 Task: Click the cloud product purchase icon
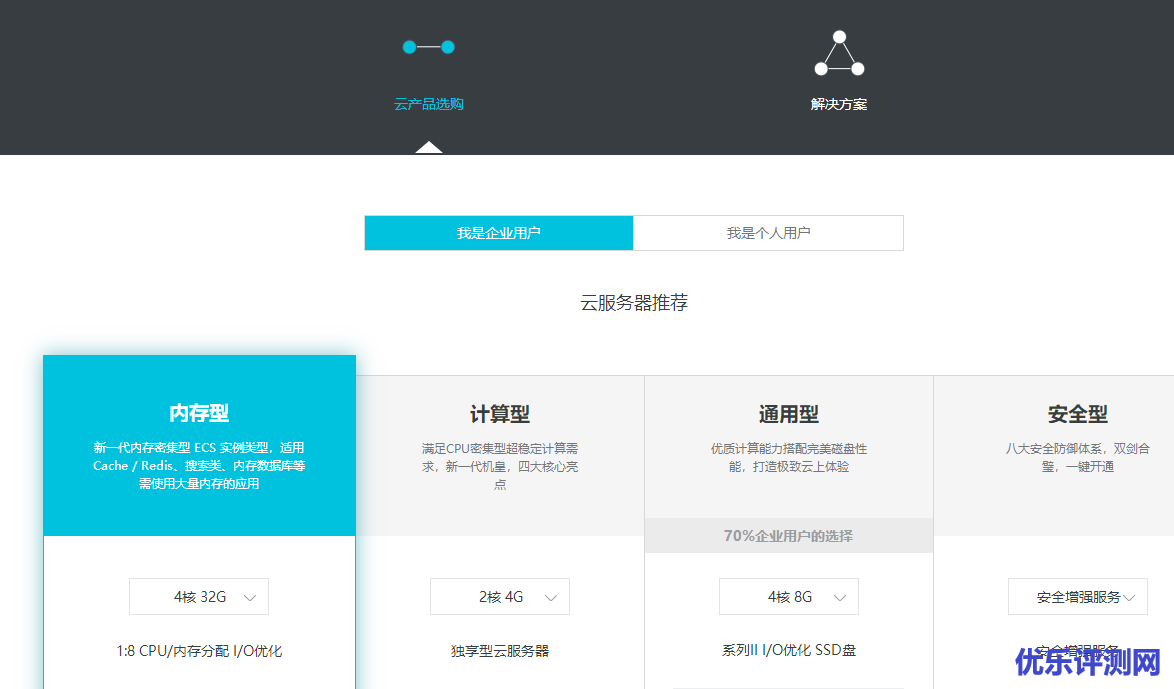coord(428,47)
